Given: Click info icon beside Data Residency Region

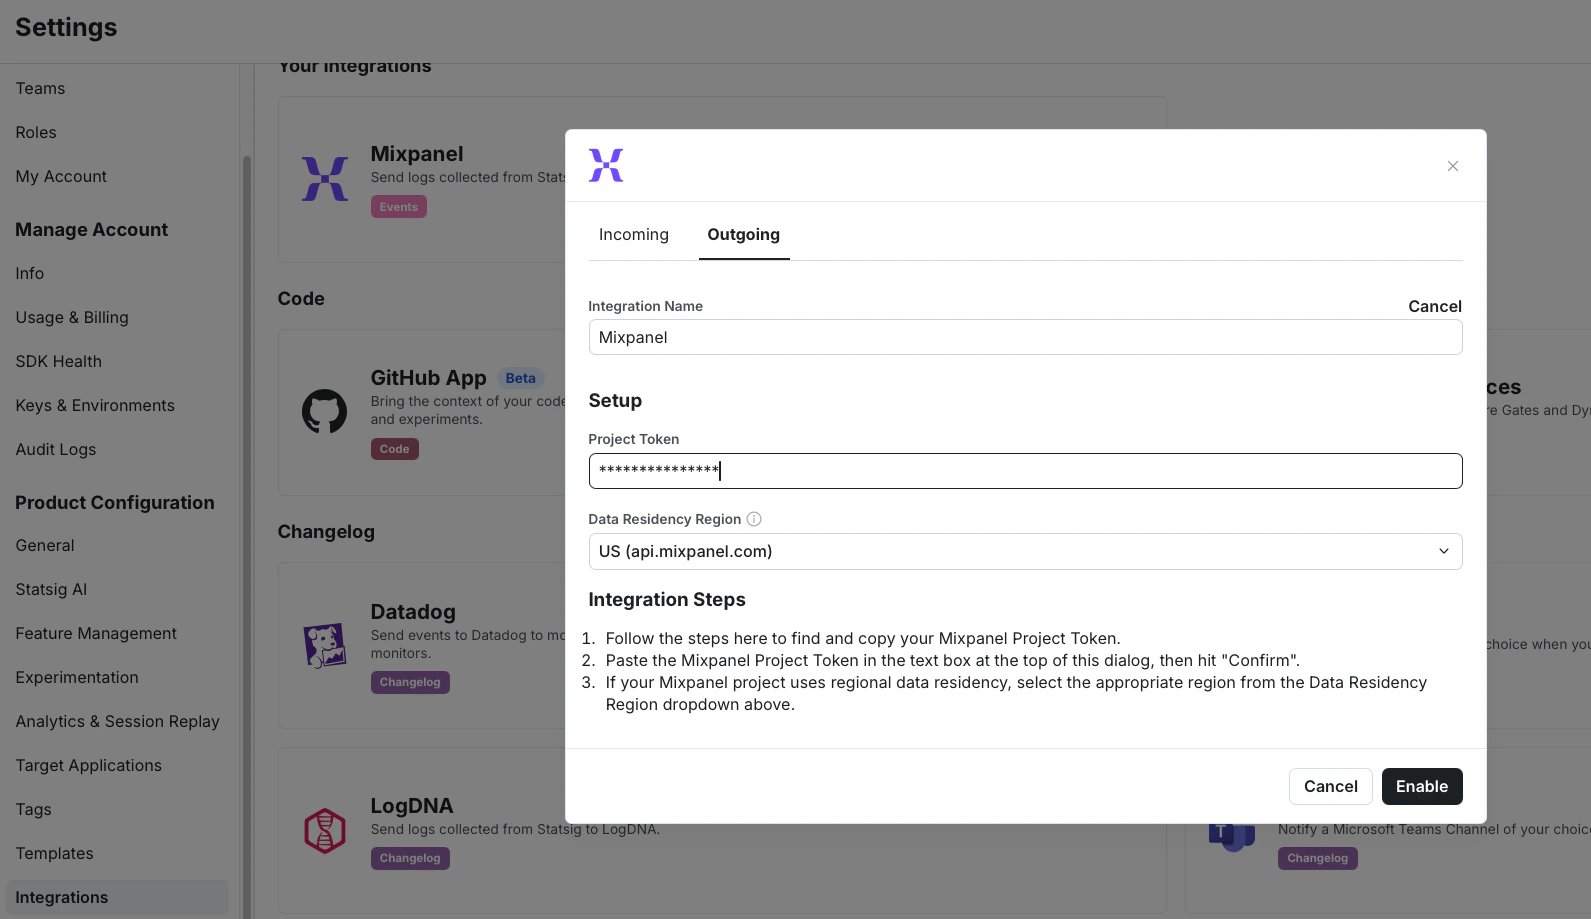Looking at the screenshot, I should [754, 519].
